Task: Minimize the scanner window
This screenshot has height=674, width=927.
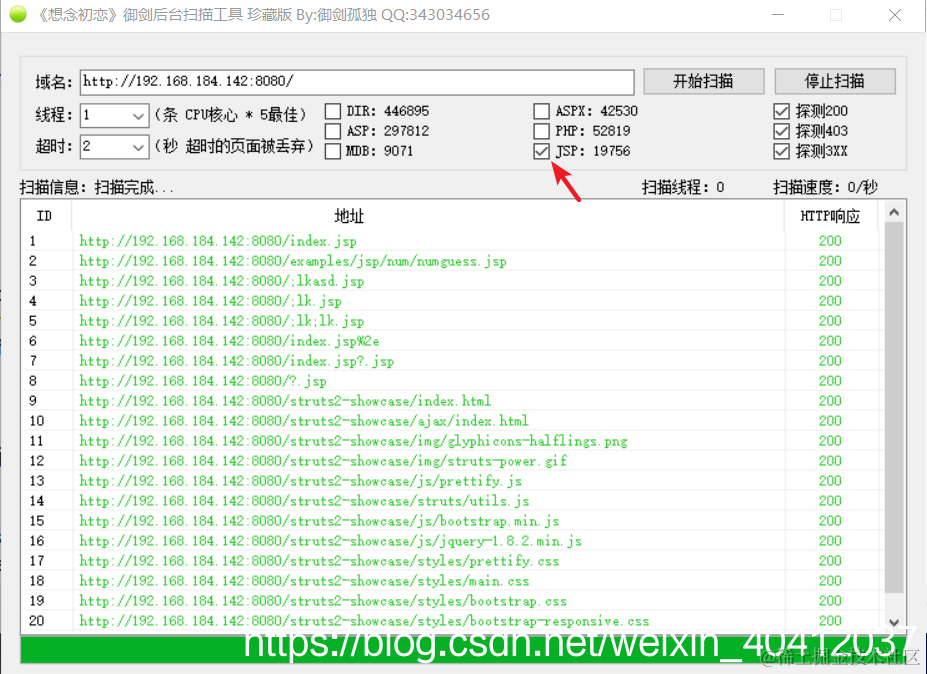Action: [778, 15]
